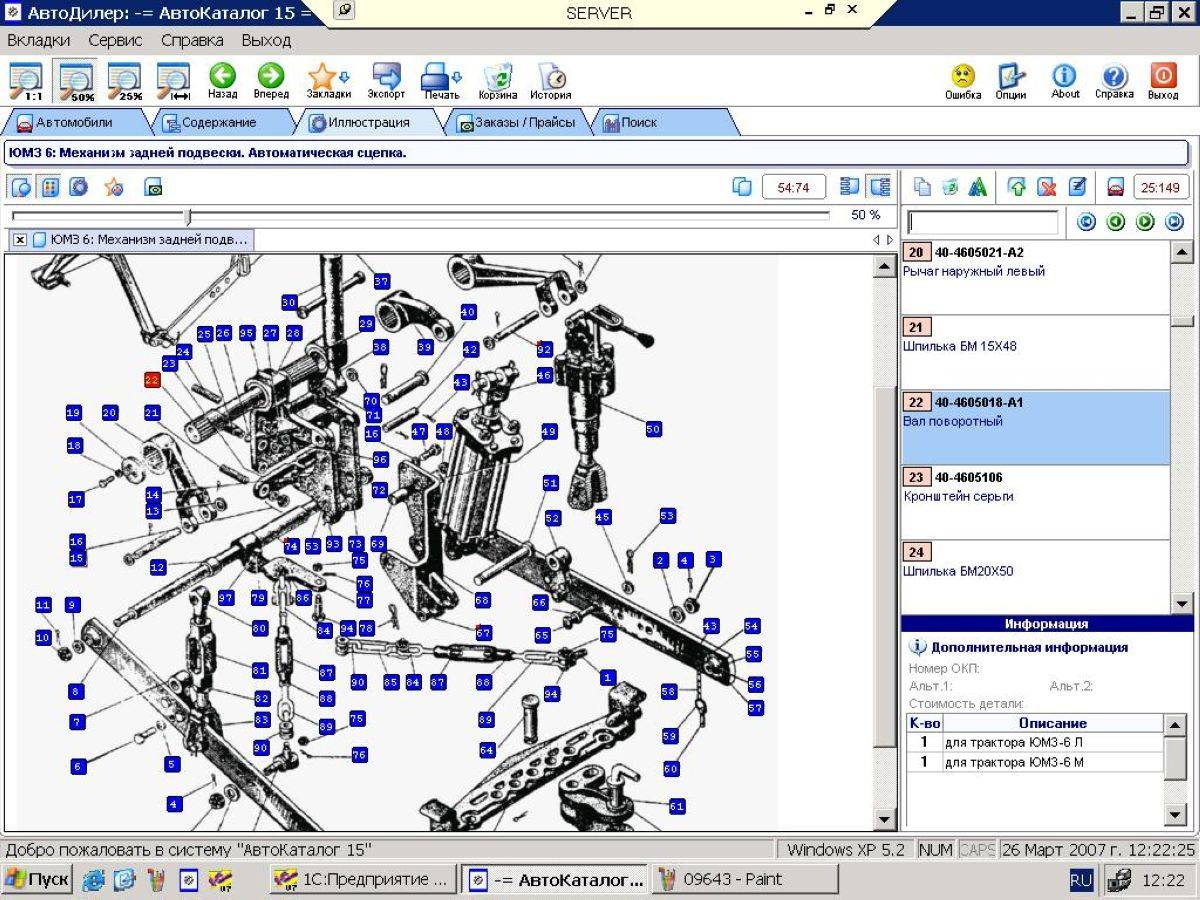
Task: Switch to the Содержание tab
Action: pos(218,123)
